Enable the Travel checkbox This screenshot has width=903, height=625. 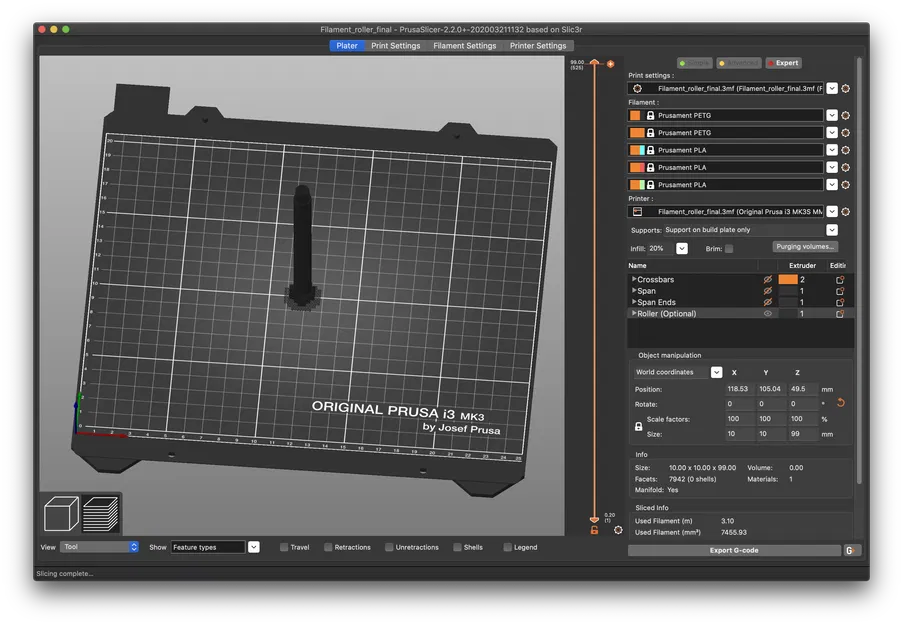284,547
